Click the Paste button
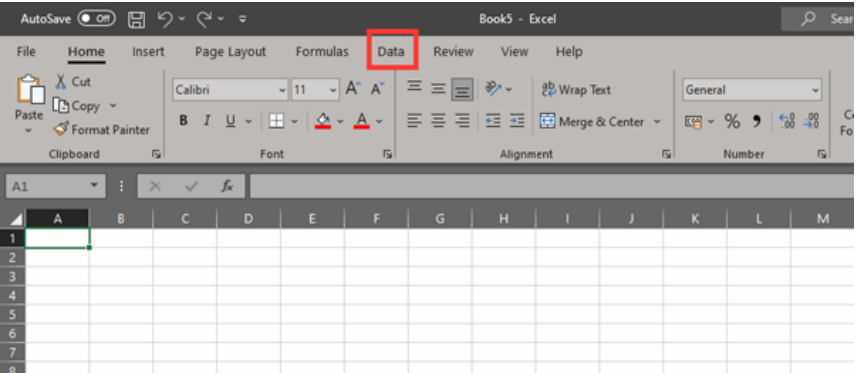The width and height of the screenshot is (858, 373). click(28, 104)
